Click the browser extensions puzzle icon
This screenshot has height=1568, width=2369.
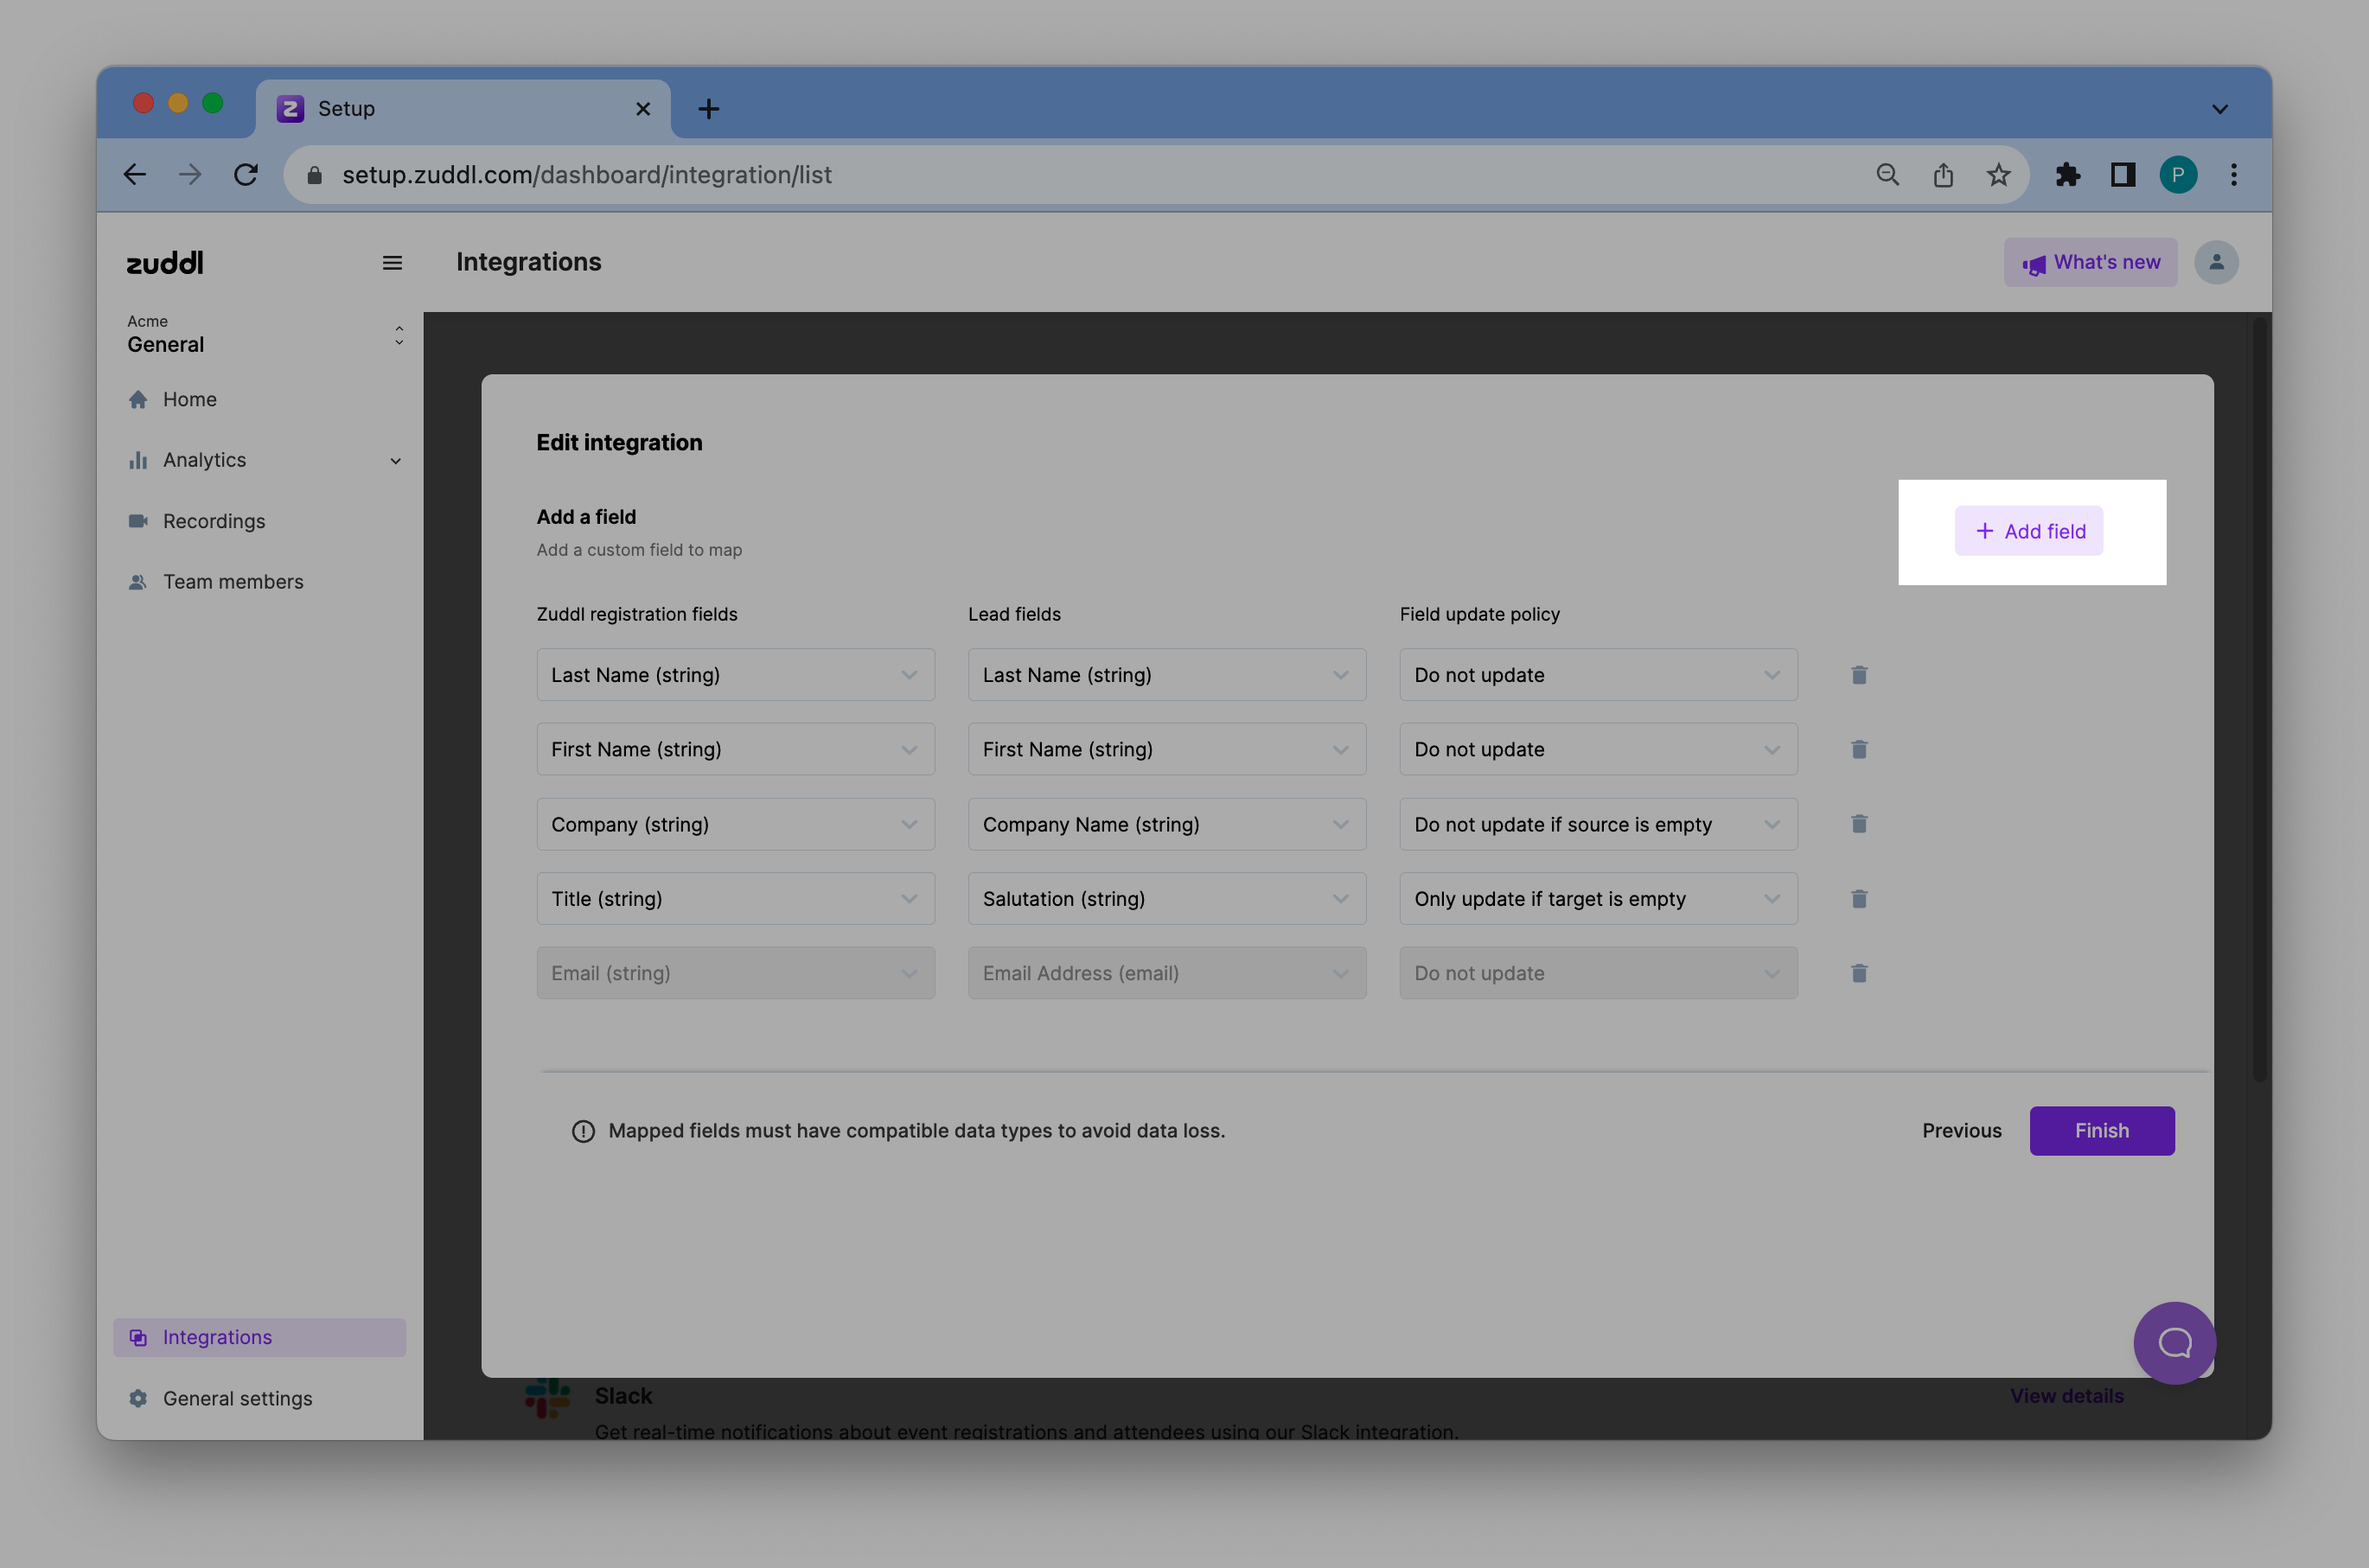(x=2067, y=175)
